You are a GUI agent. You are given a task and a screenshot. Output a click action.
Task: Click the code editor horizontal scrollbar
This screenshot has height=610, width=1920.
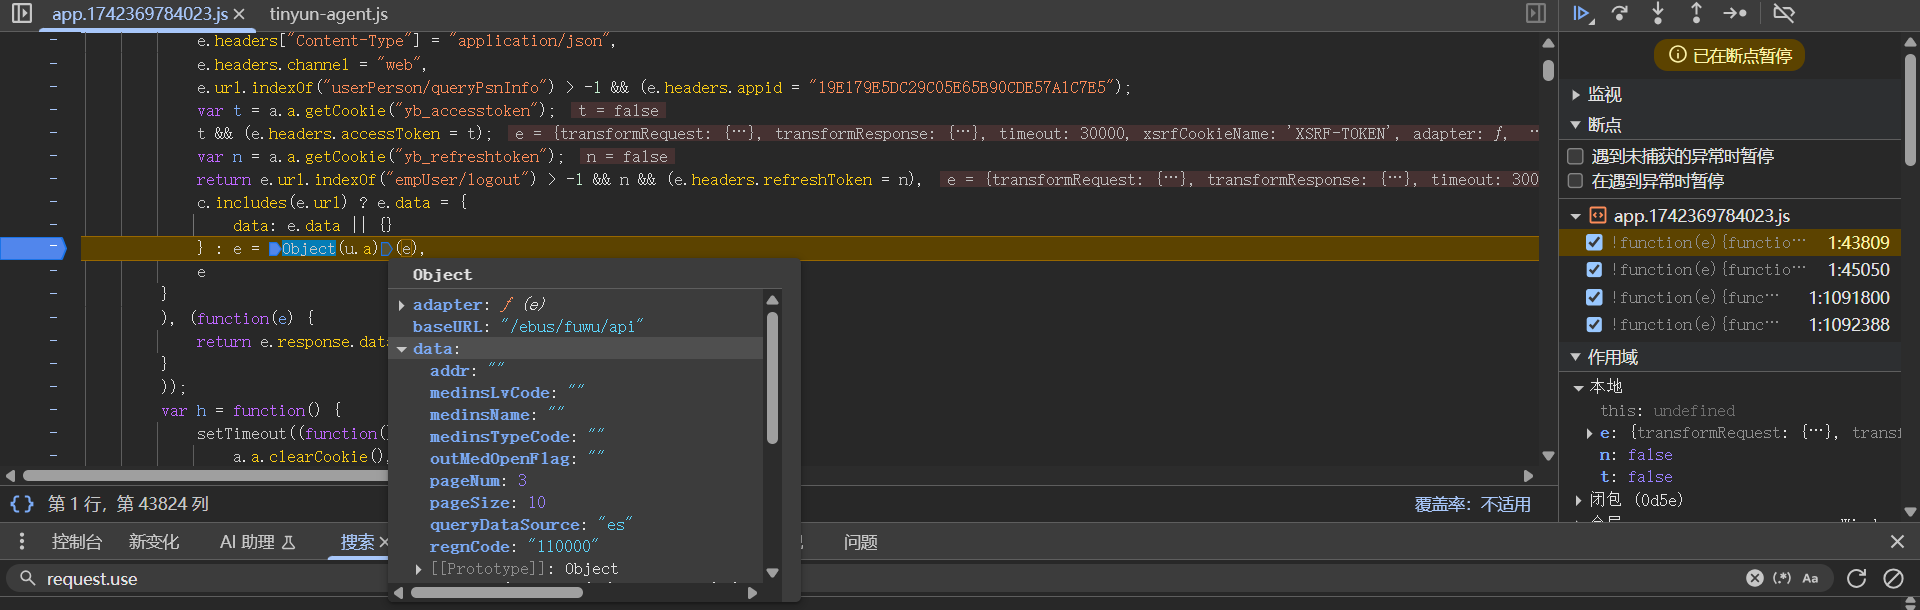(x=205, y=476)
